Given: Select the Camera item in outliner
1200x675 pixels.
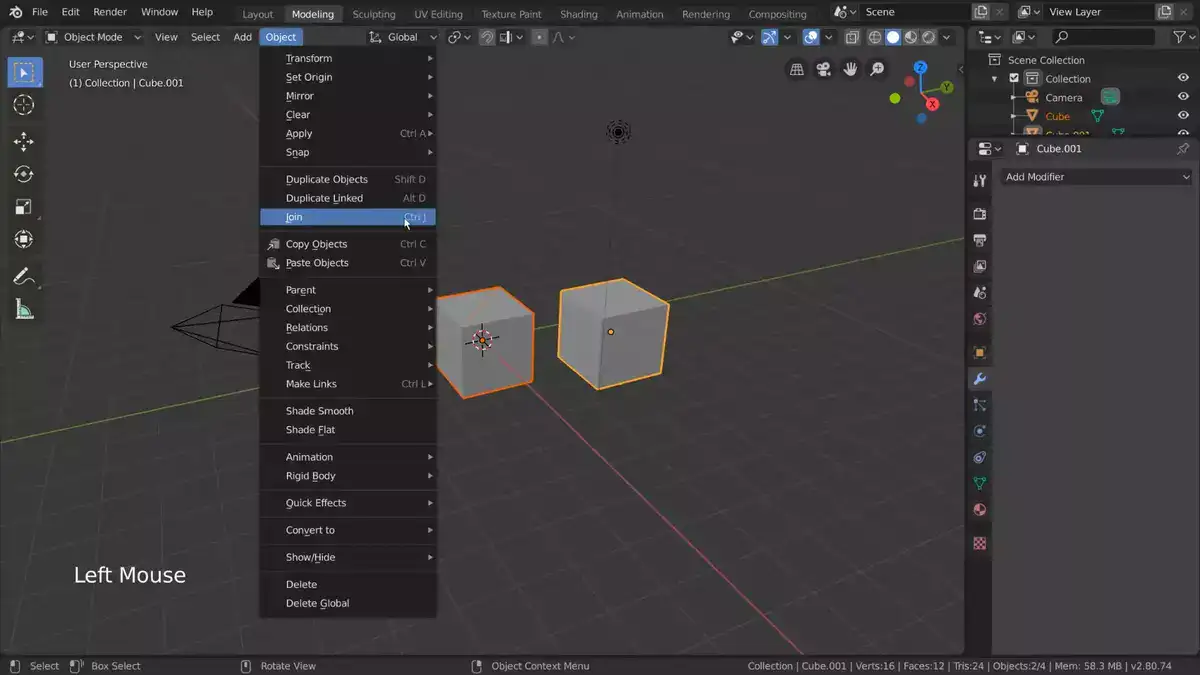Looking at the screenshot, I should pyautogui.click(x=1064, y=97).
